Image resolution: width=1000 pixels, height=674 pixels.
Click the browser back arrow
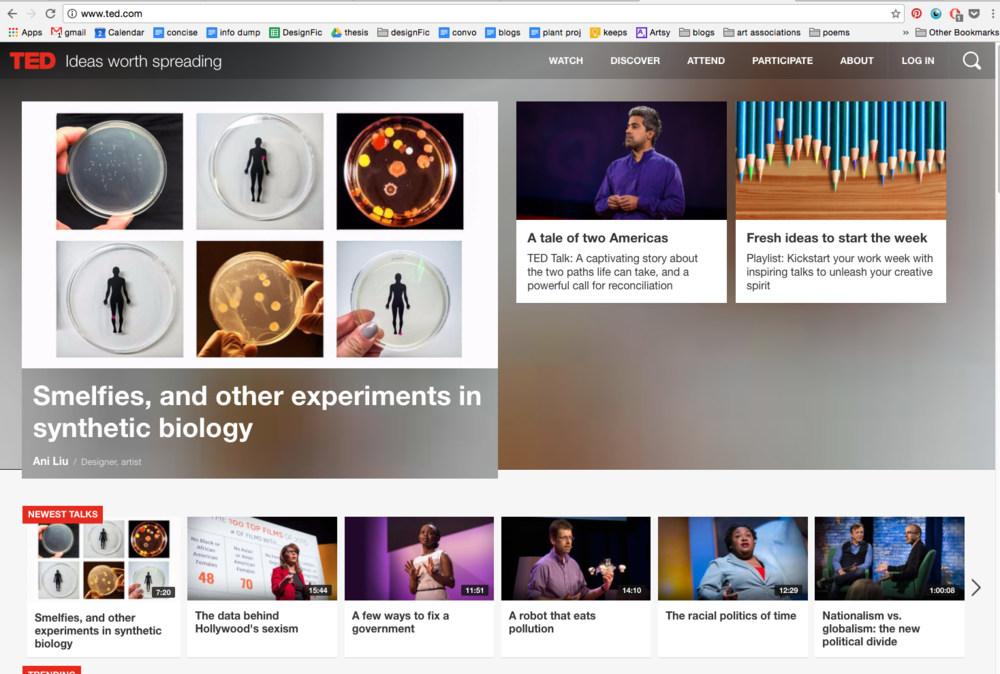(x=12, y=13)
